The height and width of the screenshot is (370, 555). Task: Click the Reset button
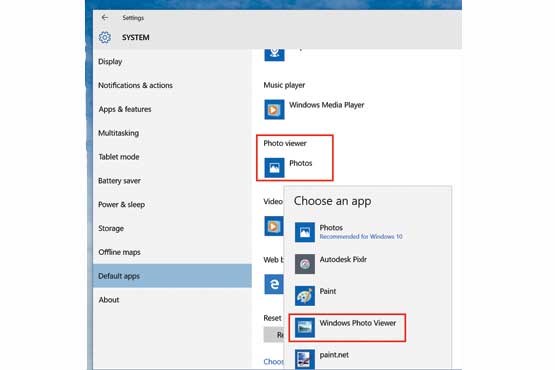(x=274, y=335)
